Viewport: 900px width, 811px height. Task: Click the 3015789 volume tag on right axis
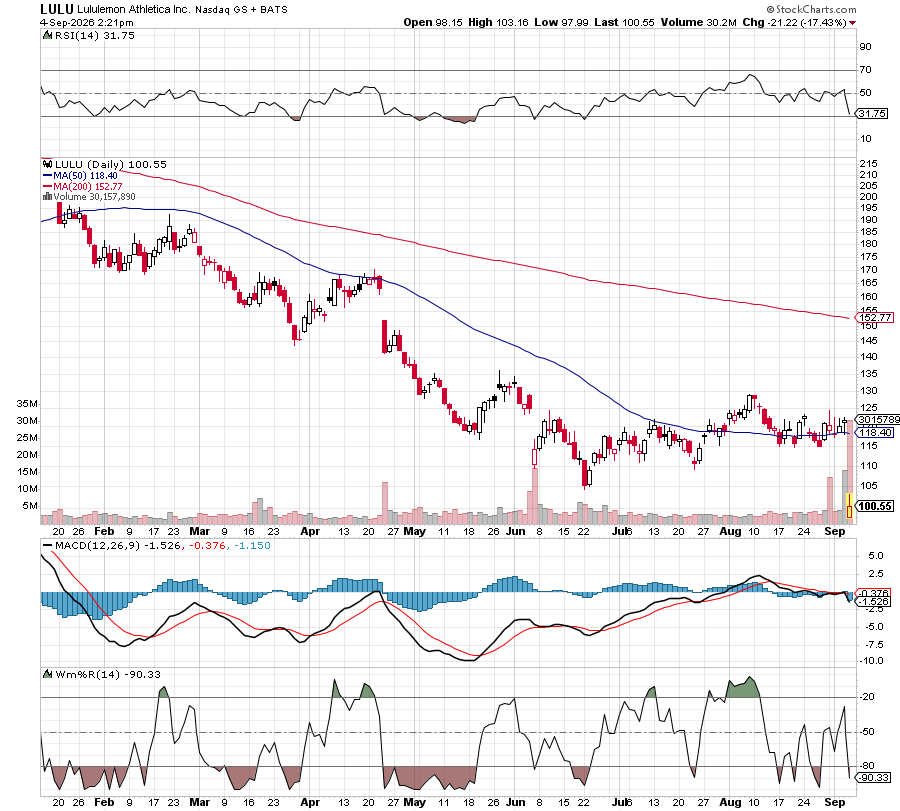click(x=878, y=420)
